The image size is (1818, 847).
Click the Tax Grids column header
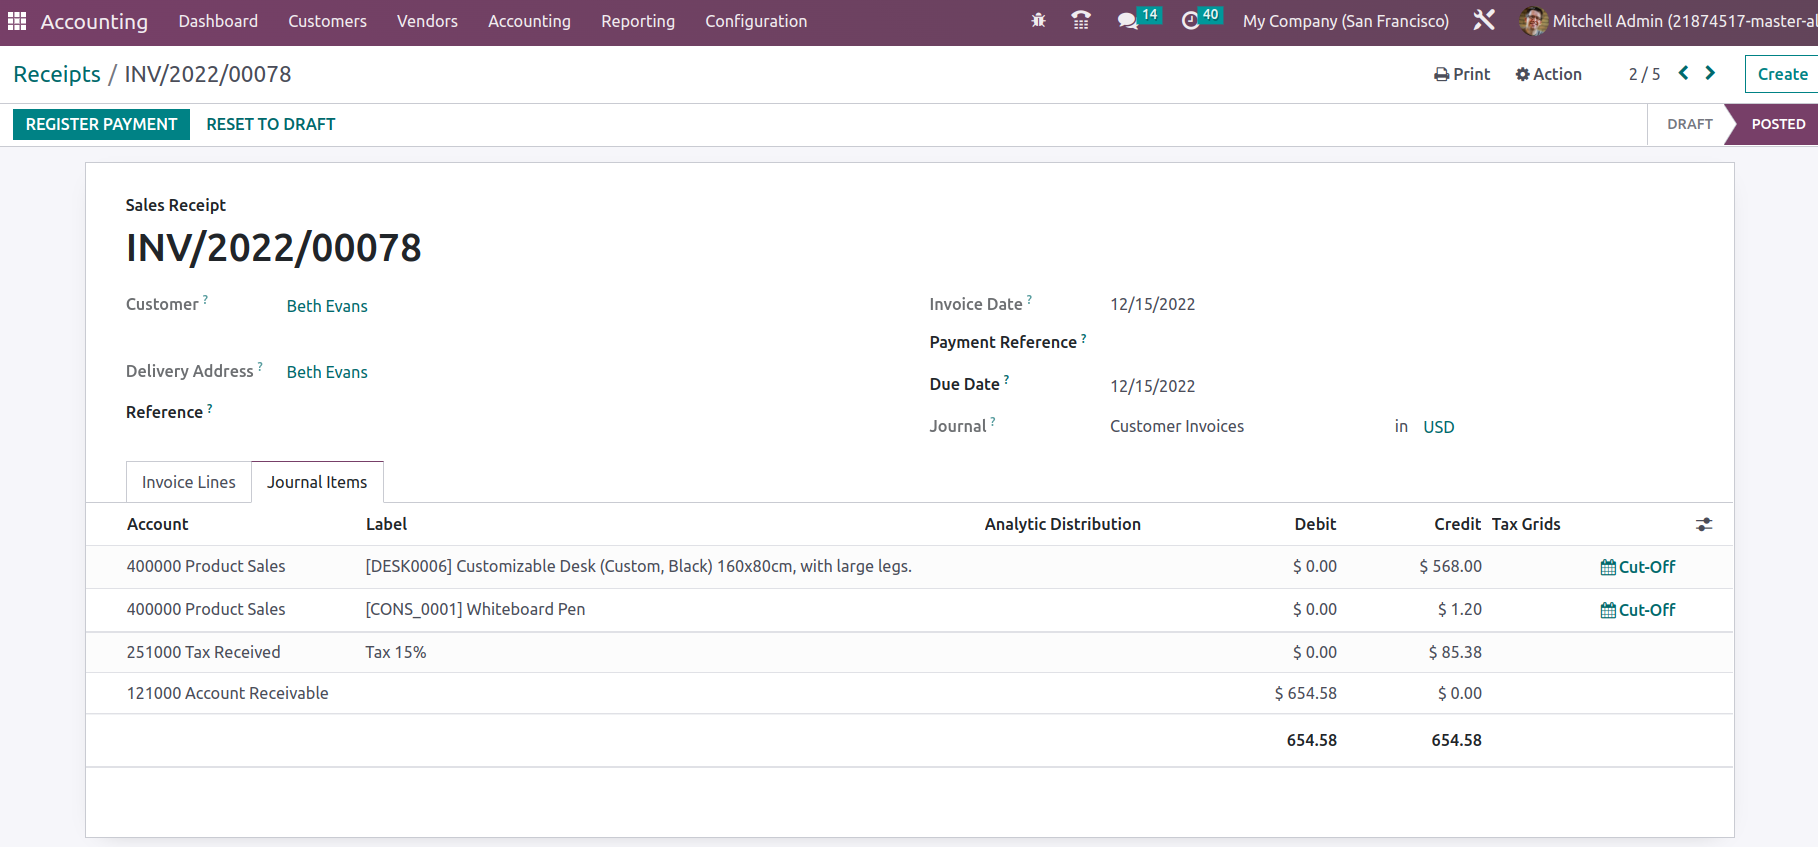[1526, 524]
